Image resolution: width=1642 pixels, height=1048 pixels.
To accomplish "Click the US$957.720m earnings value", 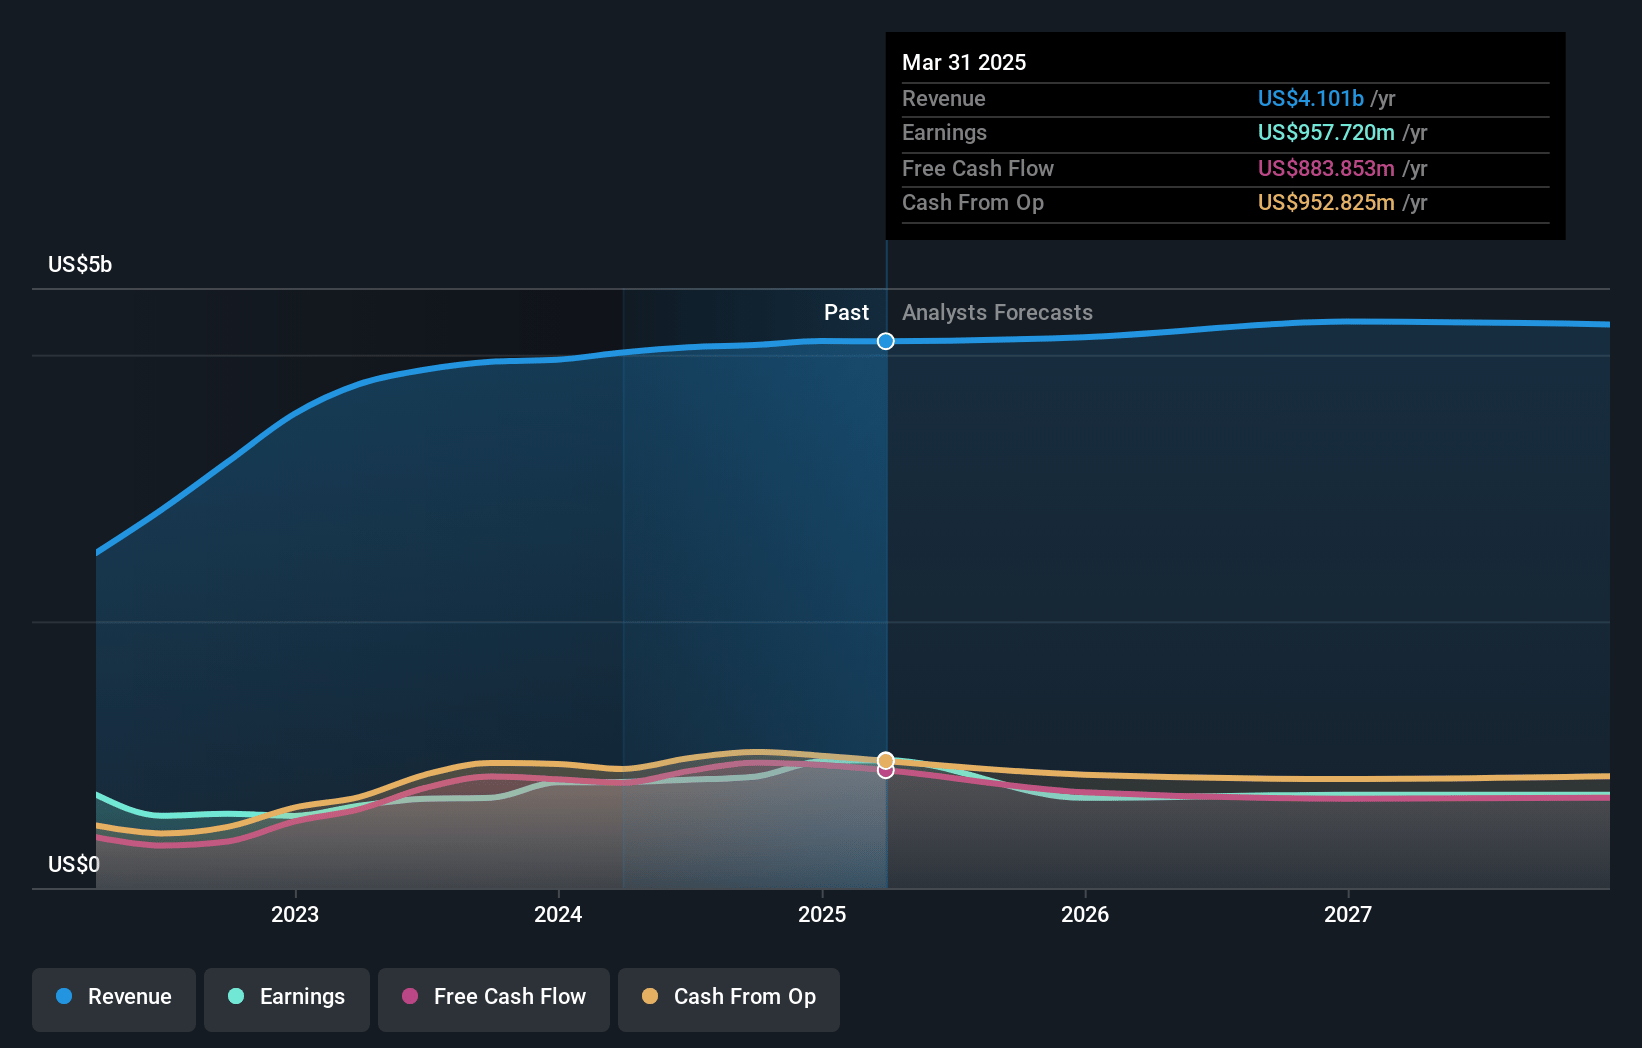I will click(x=1326, y=132).
